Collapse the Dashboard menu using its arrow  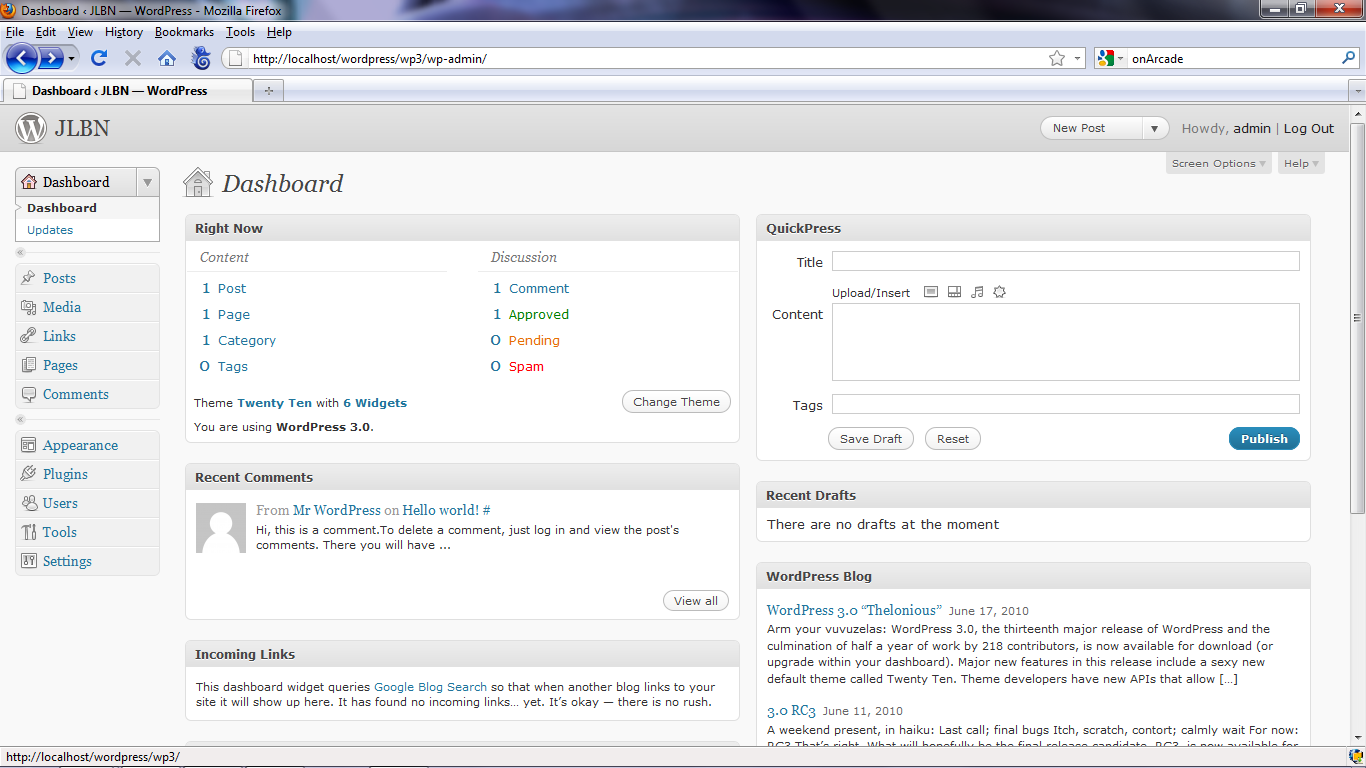tap(147, 182)
